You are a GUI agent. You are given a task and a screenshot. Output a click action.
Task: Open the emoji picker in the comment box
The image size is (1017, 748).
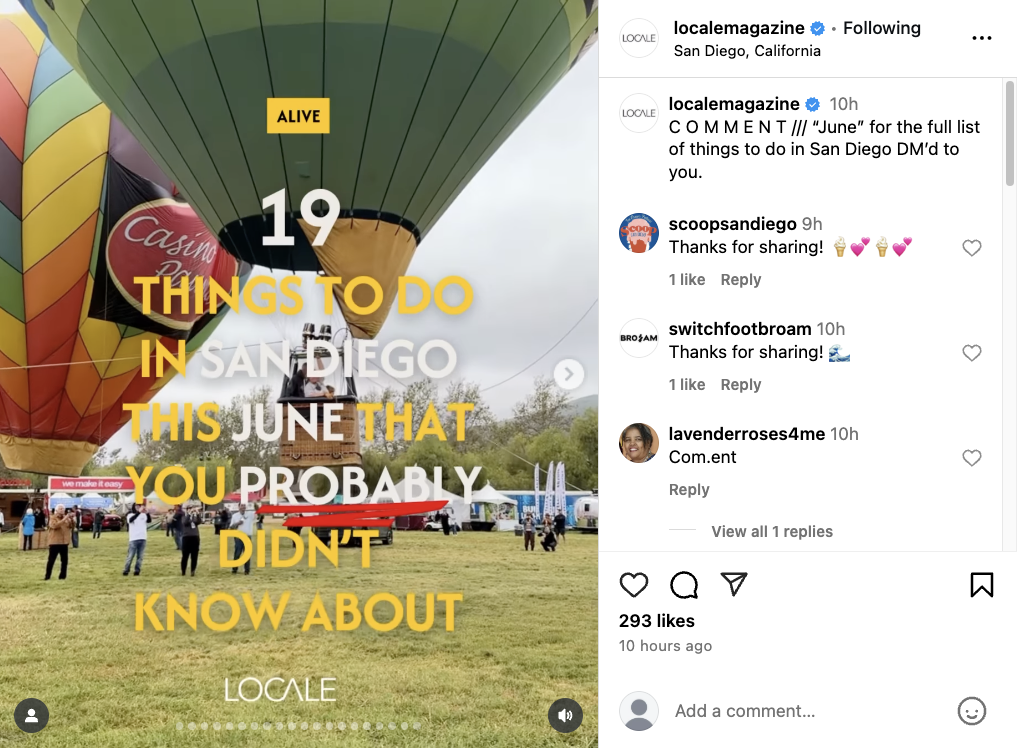[972, 711]
